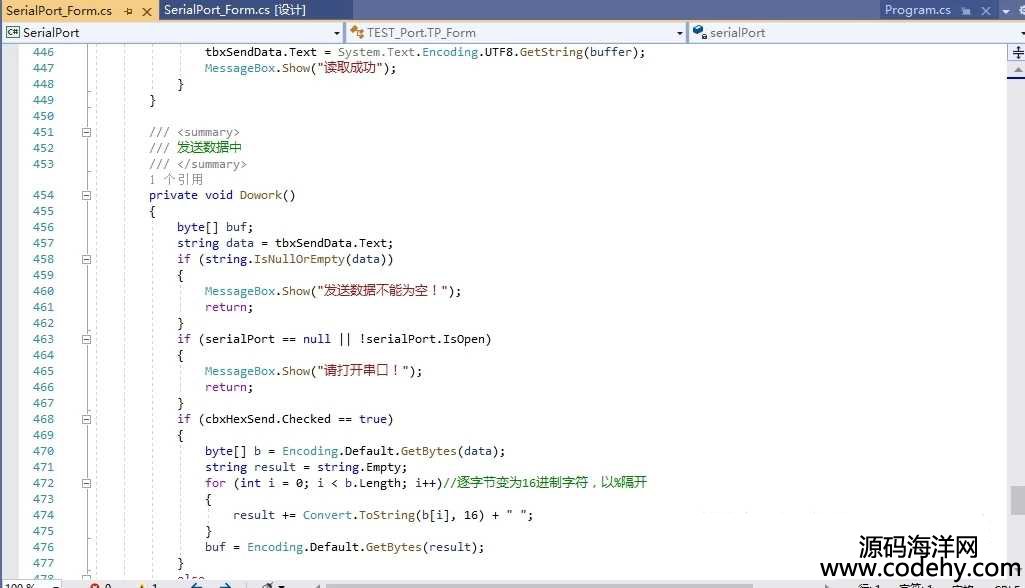Click b.Length in the for loop

pos(372,483)
